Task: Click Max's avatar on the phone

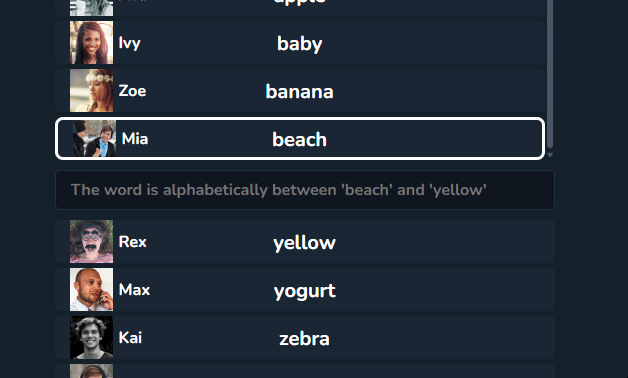Action: pos(91,290)
